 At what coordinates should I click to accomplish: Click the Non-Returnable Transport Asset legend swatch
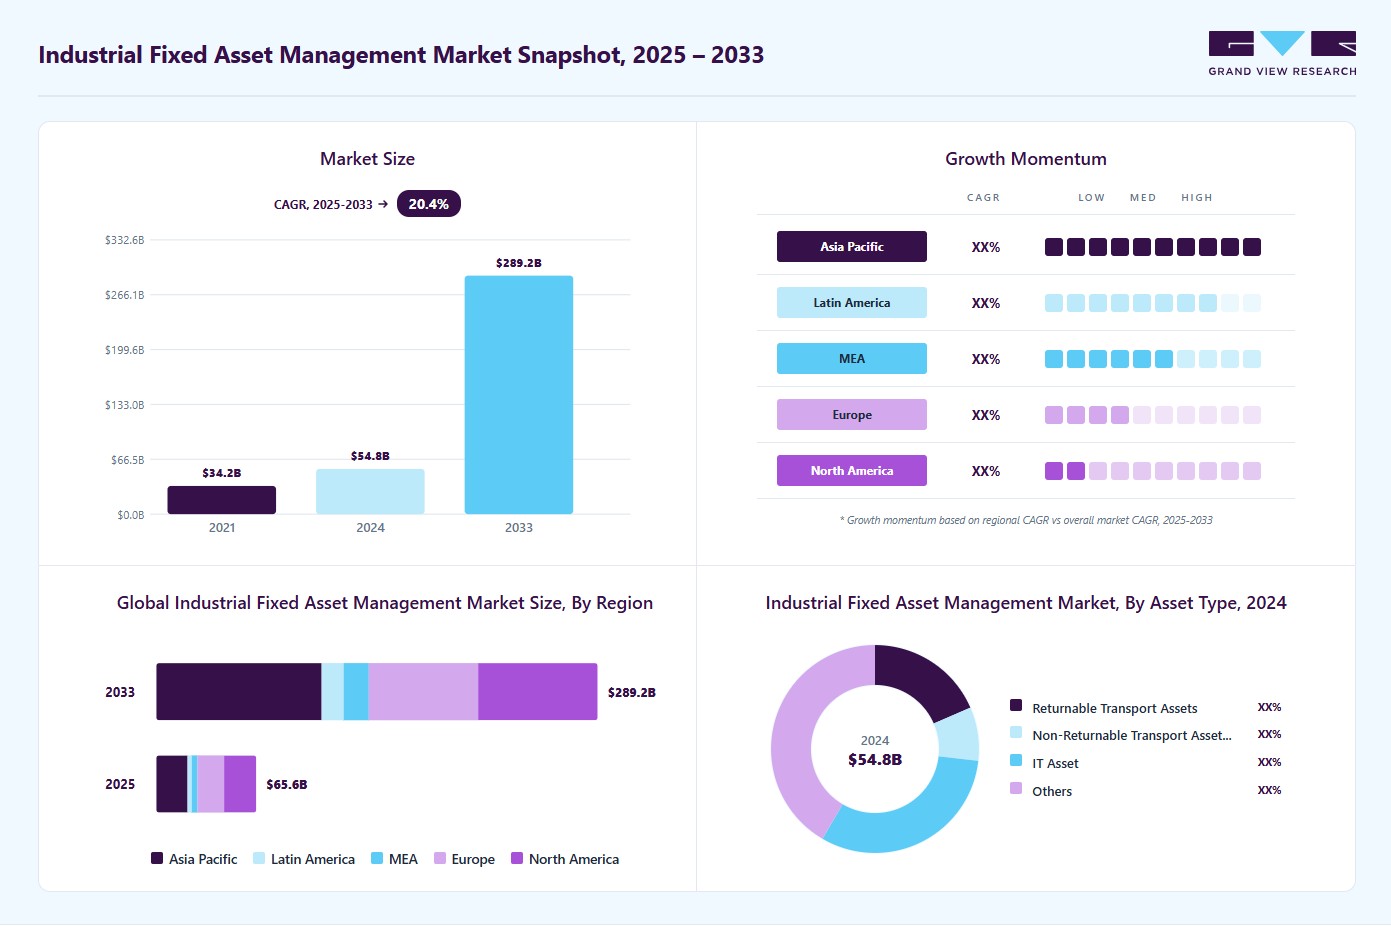point(1016,732)
